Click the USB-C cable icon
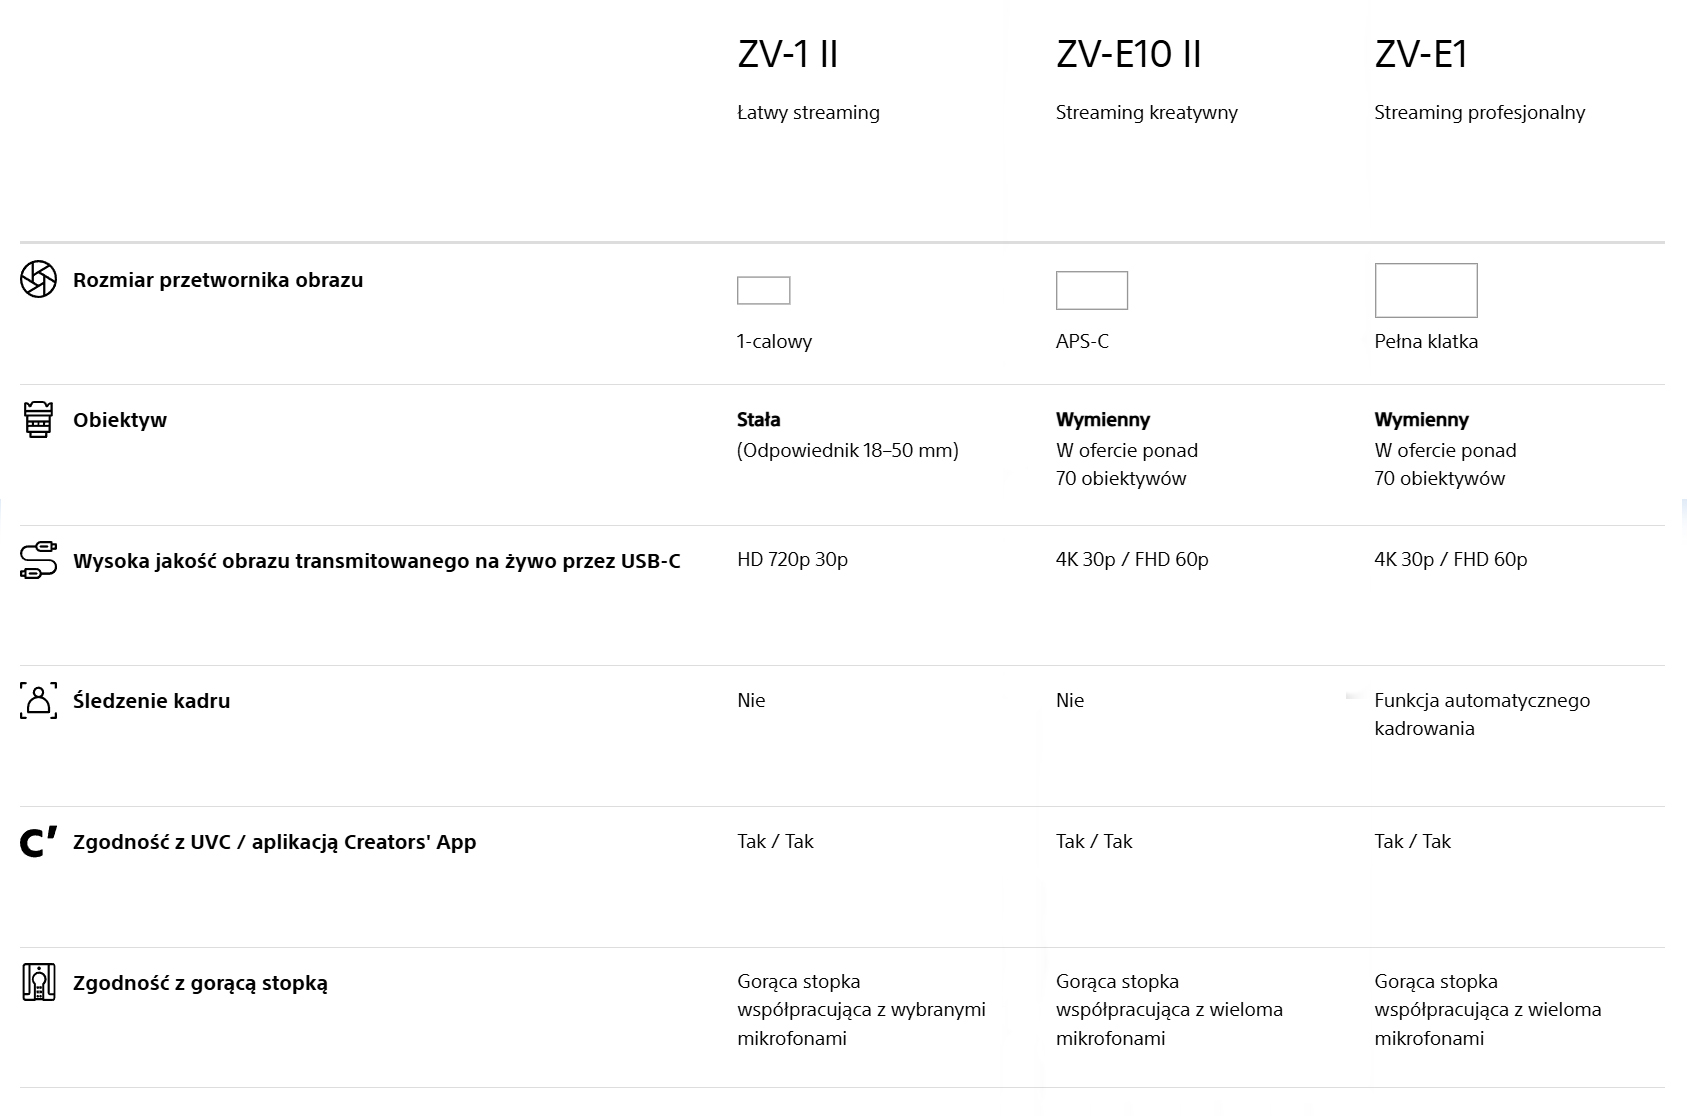 [38, 560]
